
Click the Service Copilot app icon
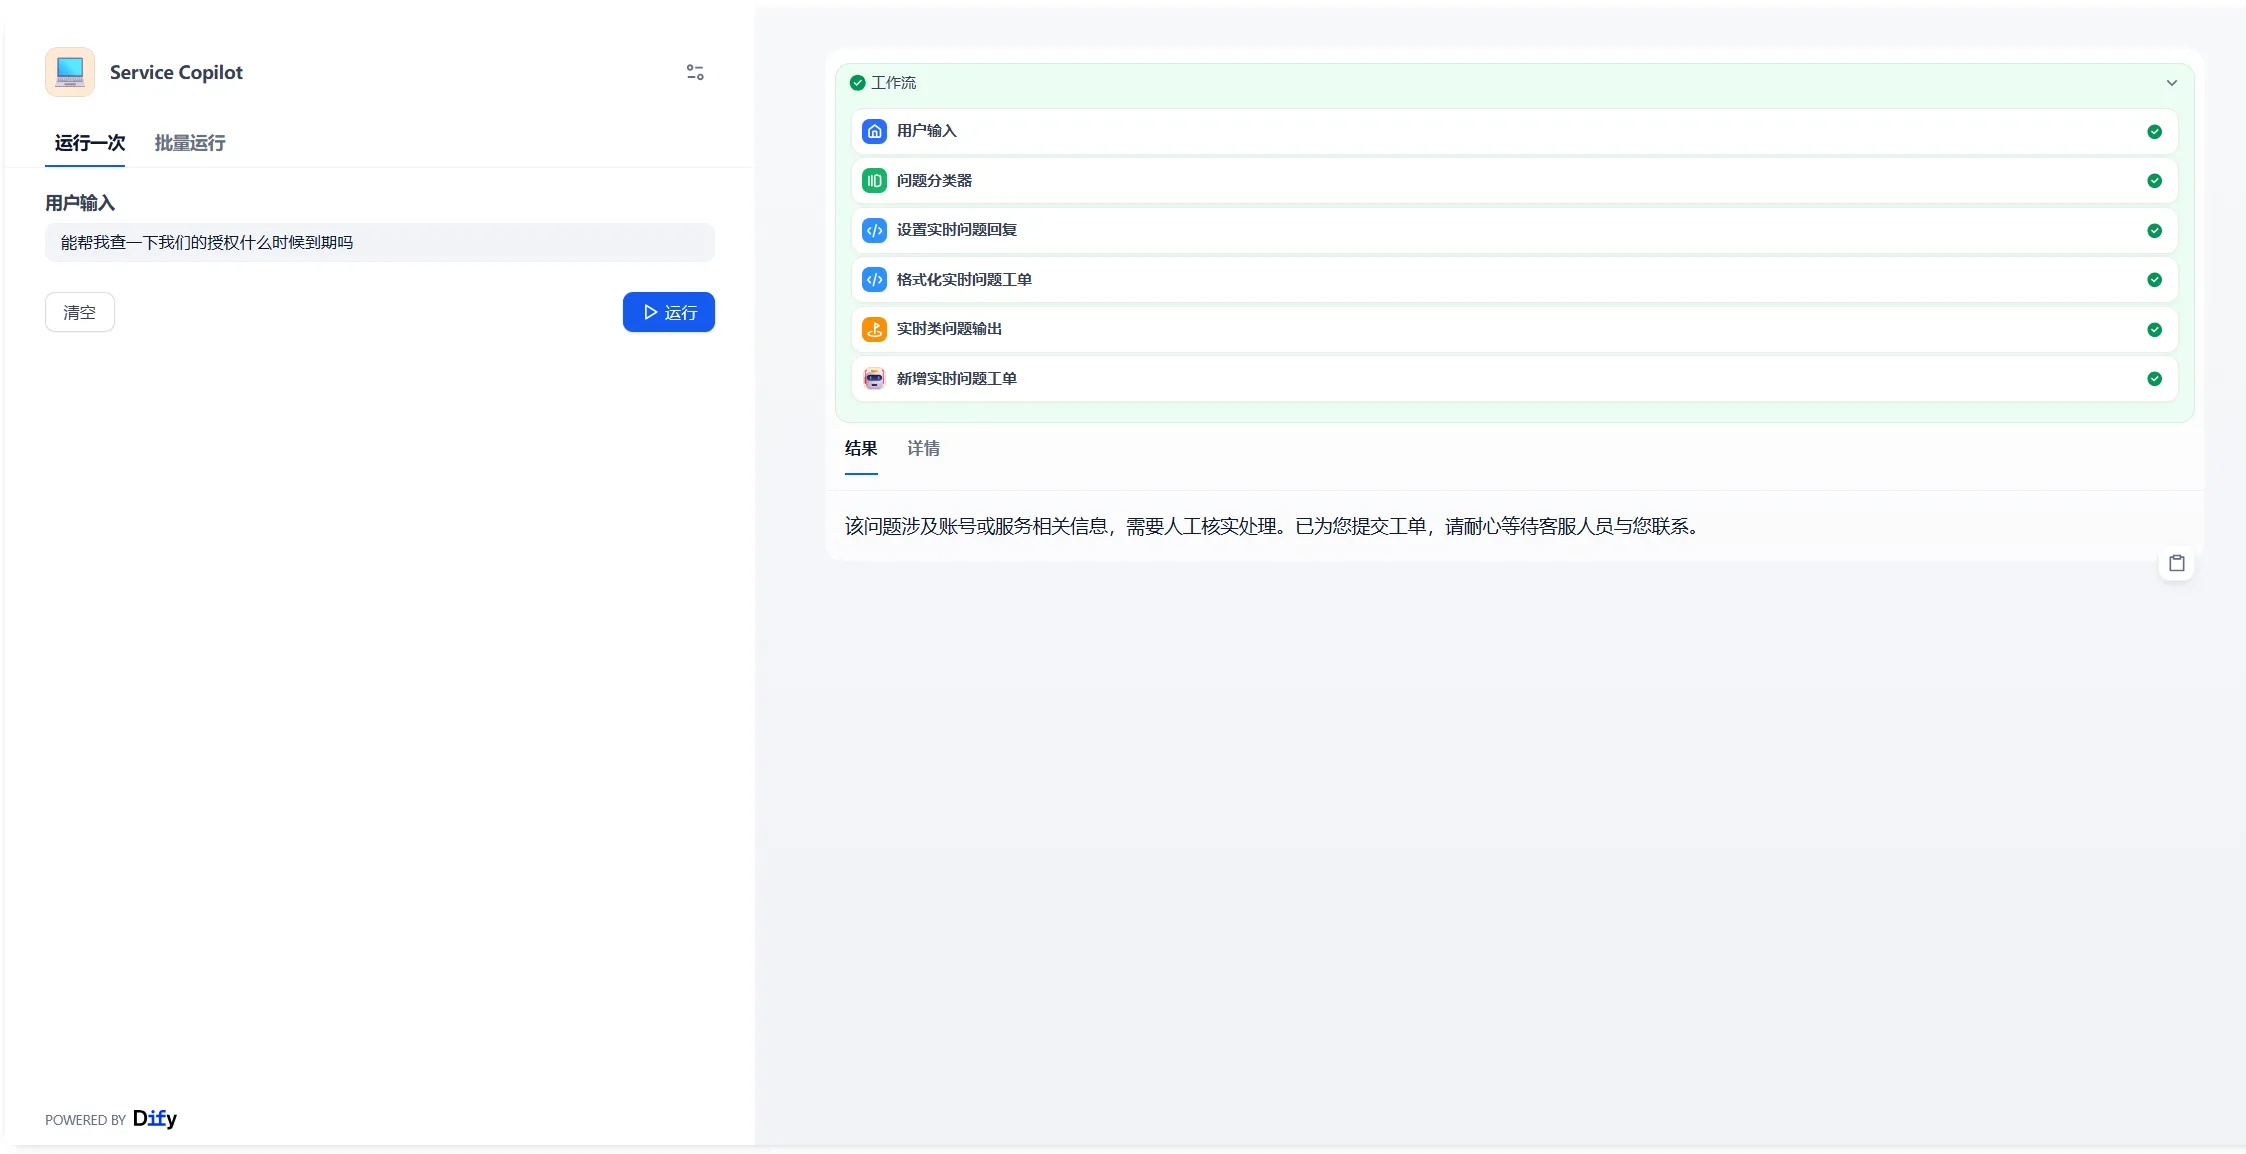click(x=70, y=72)
